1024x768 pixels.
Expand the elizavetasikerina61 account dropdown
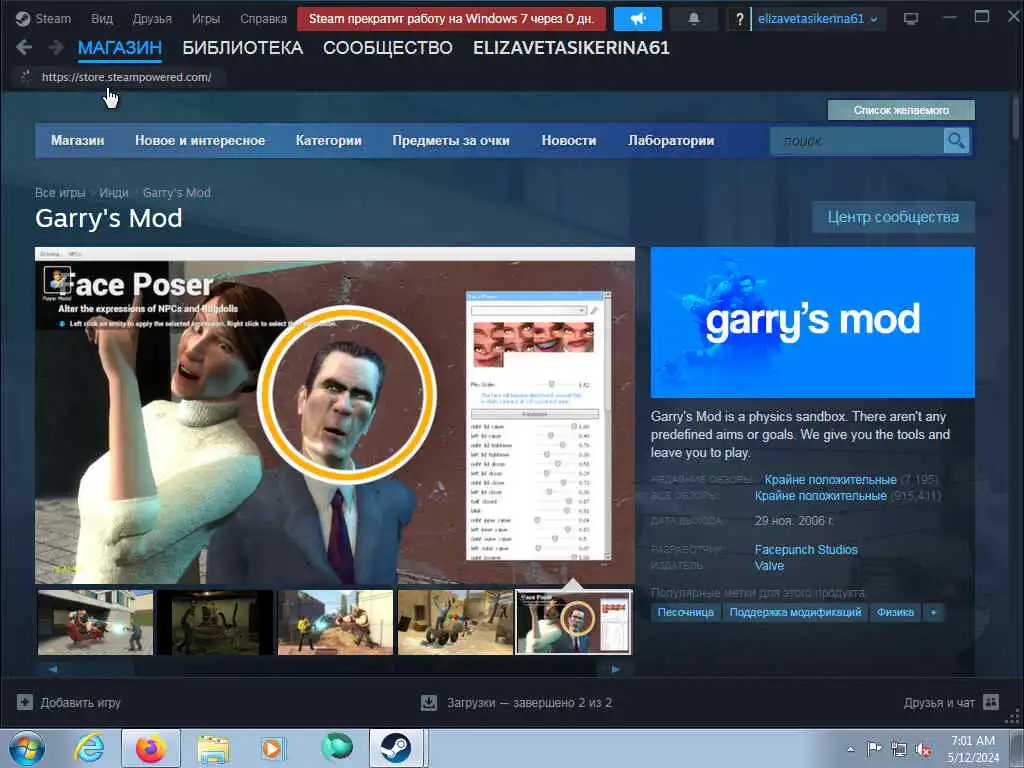(x=818, y=19)
